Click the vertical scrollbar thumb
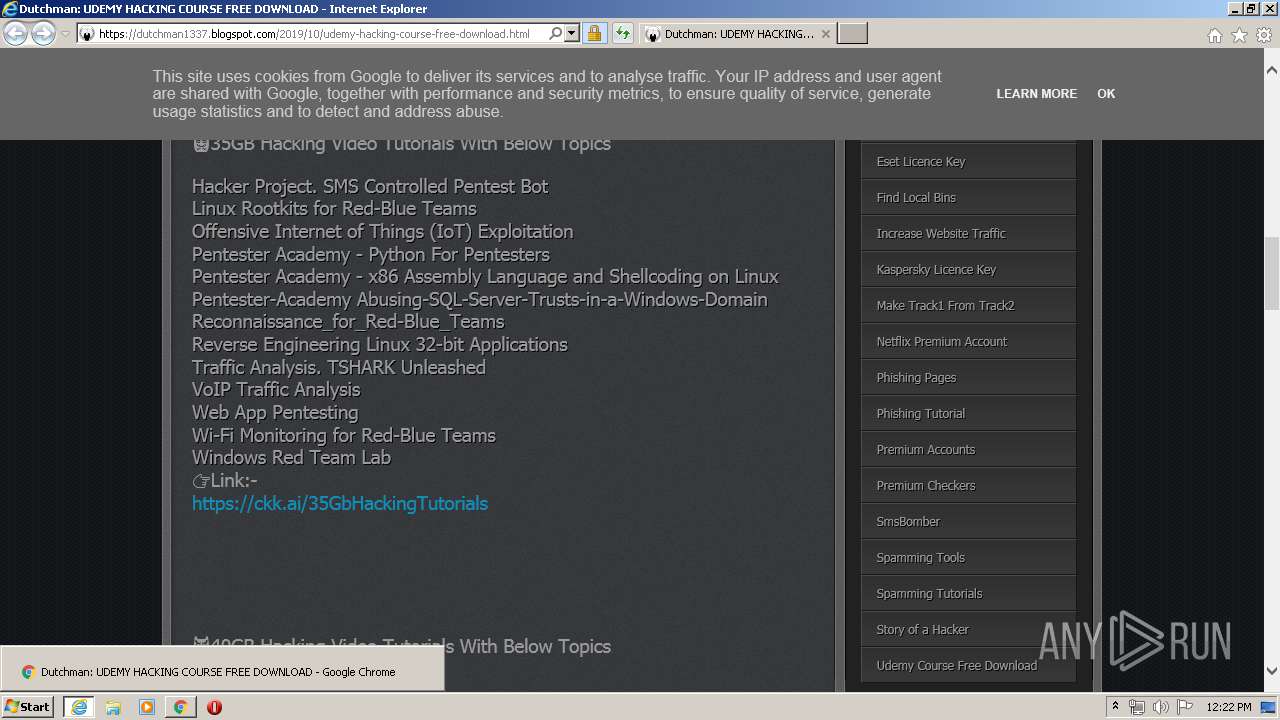 coord(1272,273)
